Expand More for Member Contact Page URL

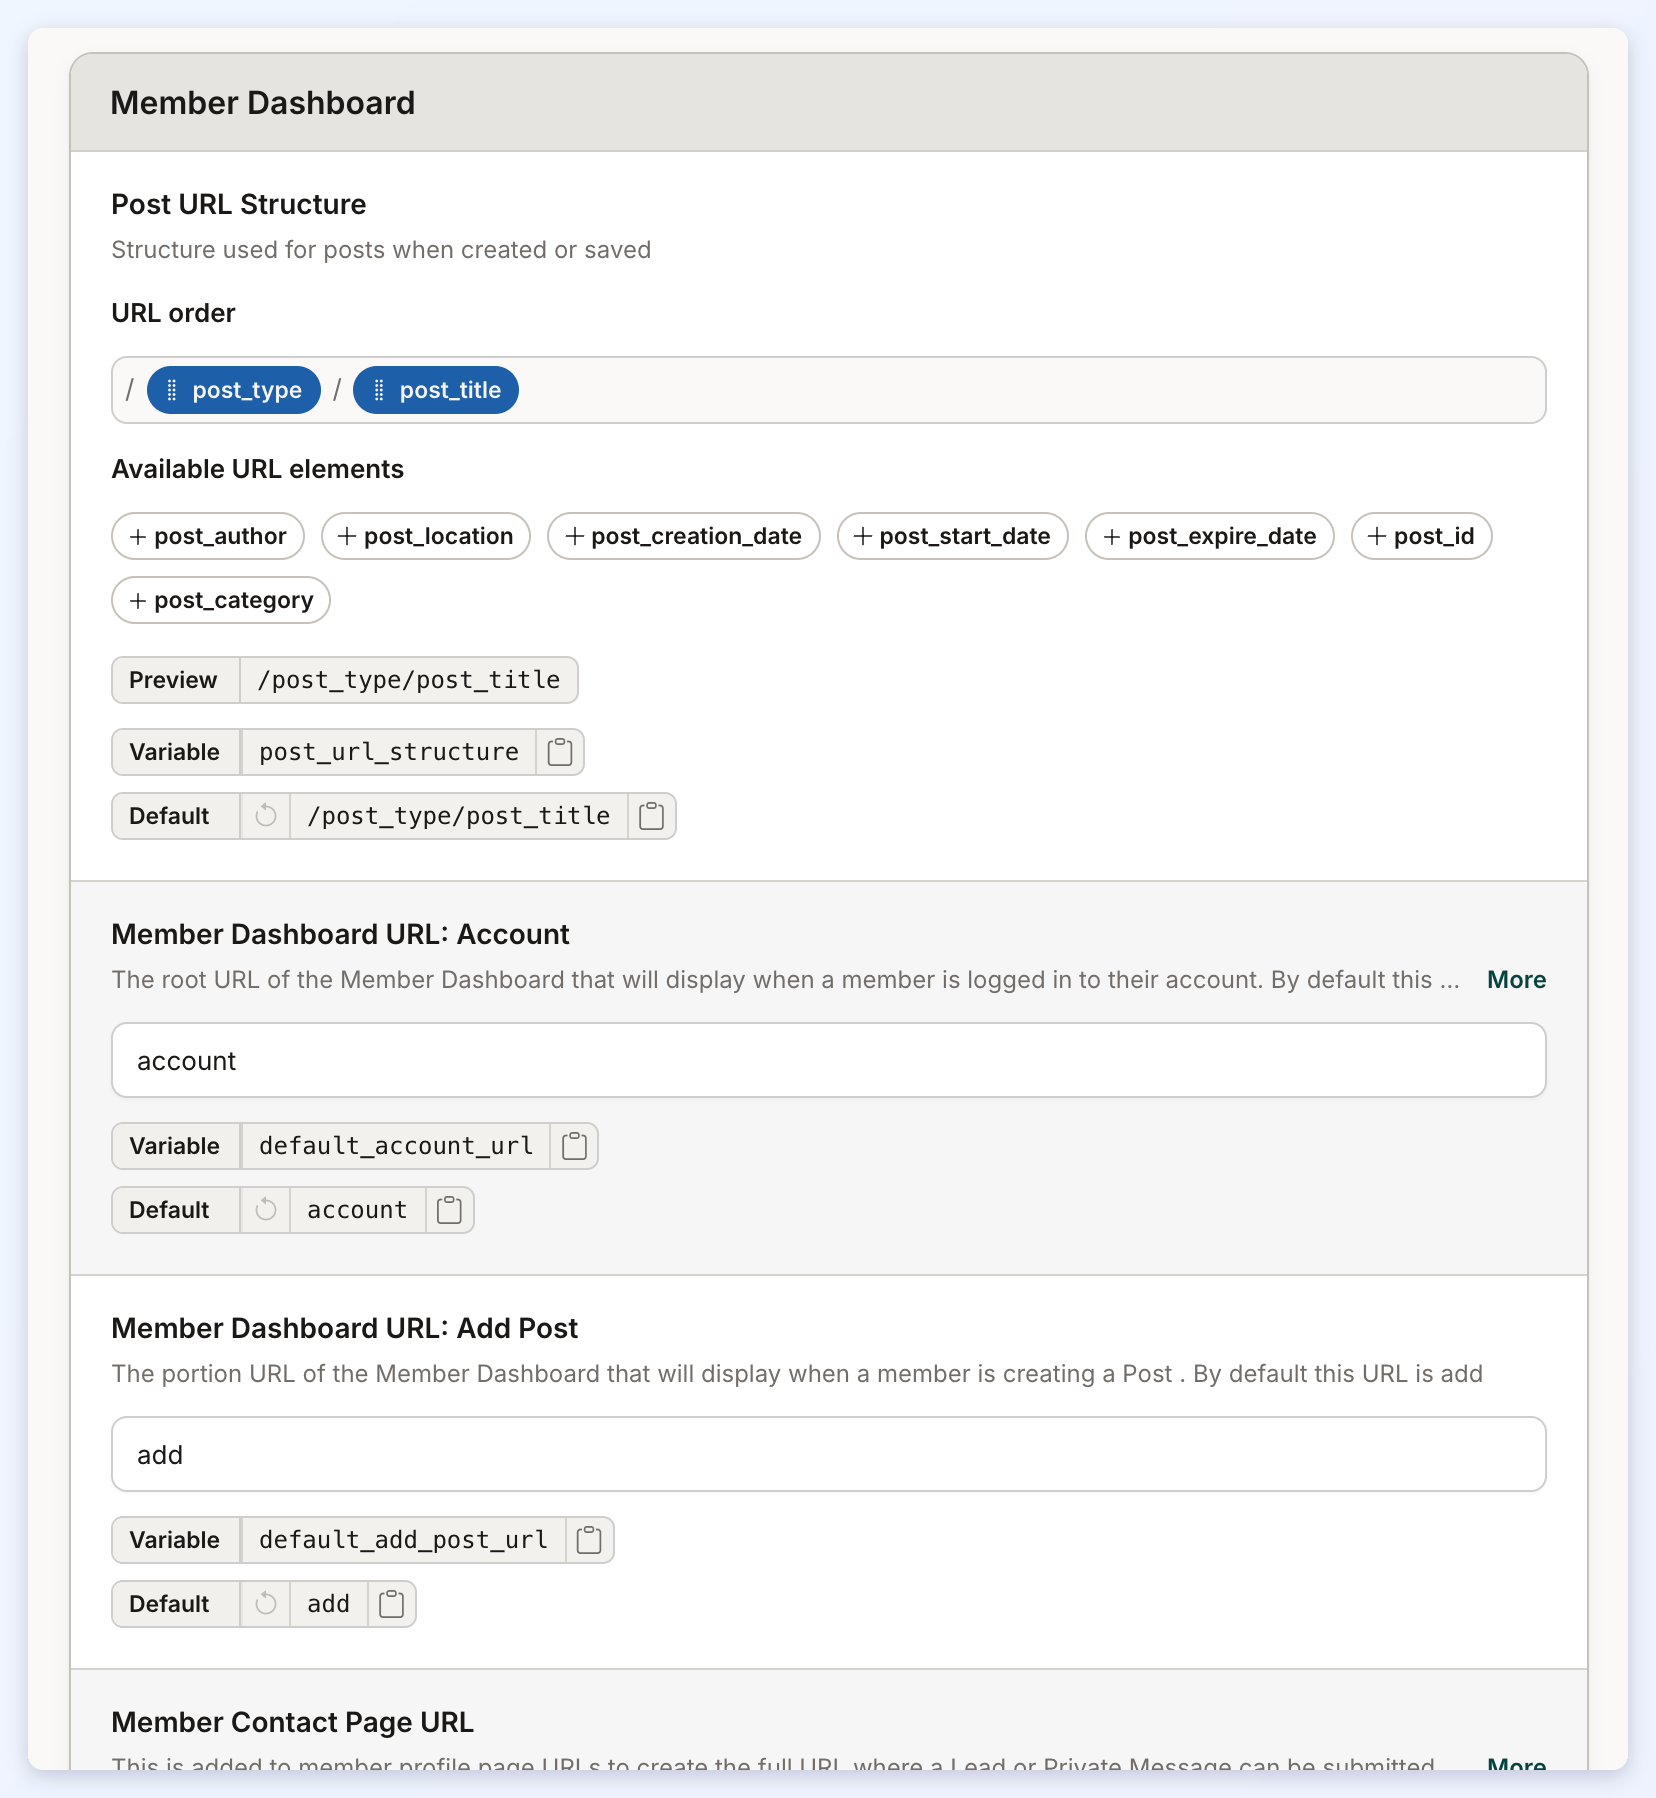coord(1516,1763)
